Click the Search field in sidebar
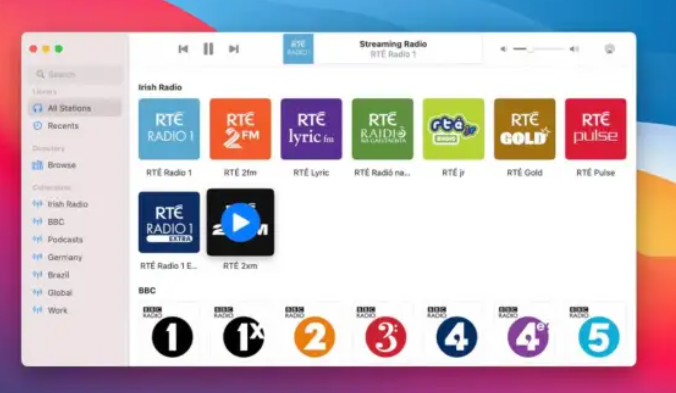The width and height of the screenshot is (676, 393). coord(76,75)
